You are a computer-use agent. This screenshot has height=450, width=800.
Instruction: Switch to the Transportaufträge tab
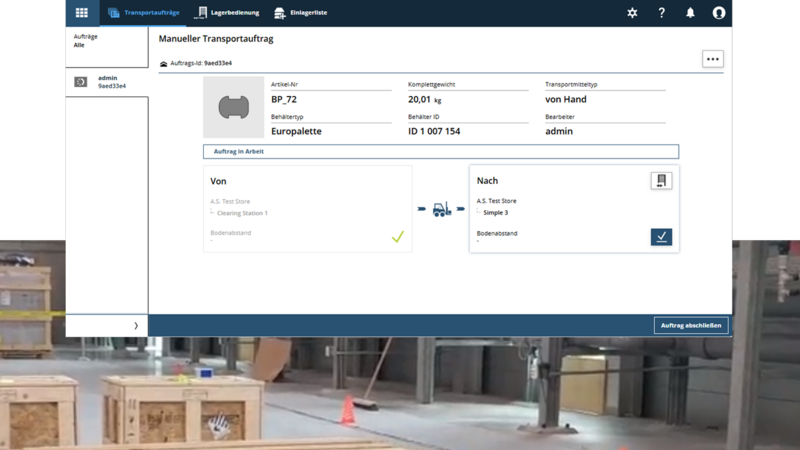click(143, 13)
